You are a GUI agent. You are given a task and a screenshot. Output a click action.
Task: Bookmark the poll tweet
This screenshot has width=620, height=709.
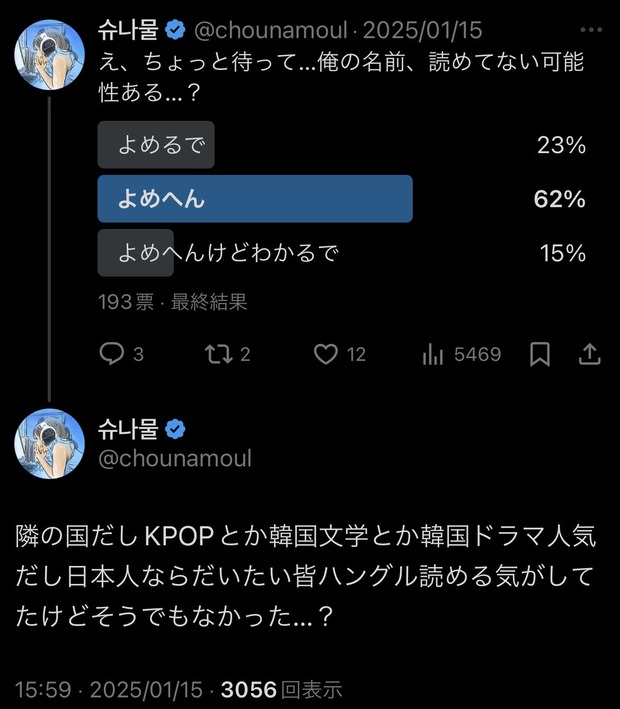(x=540, y=354)
